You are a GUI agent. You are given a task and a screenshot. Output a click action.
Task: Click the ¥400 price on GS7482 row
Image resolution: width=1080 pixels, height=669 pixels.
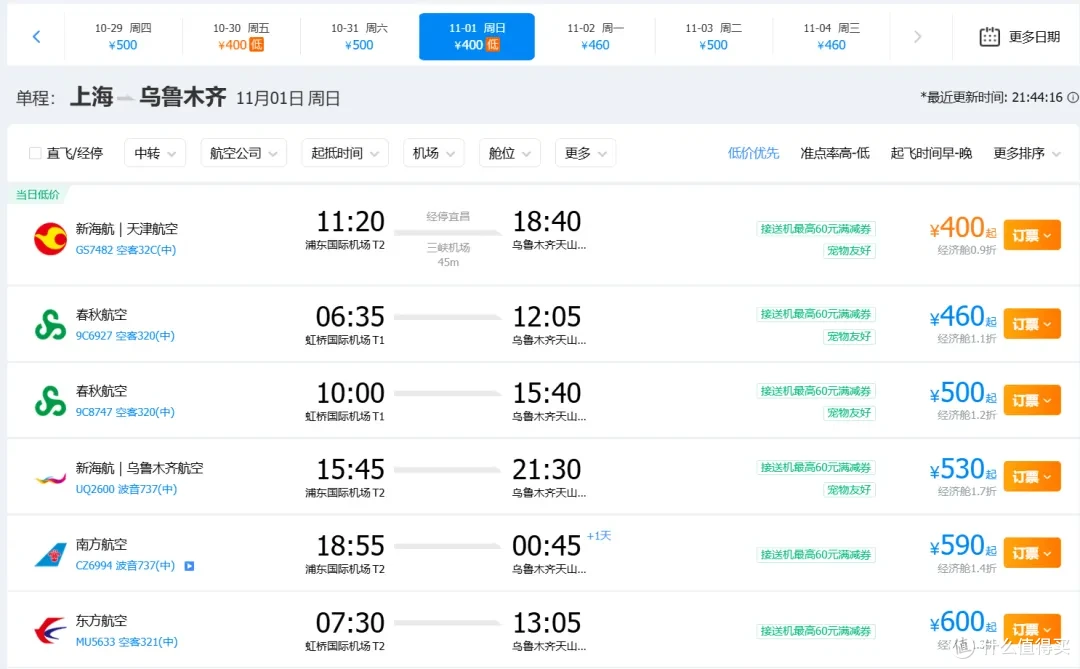(962, 228)
